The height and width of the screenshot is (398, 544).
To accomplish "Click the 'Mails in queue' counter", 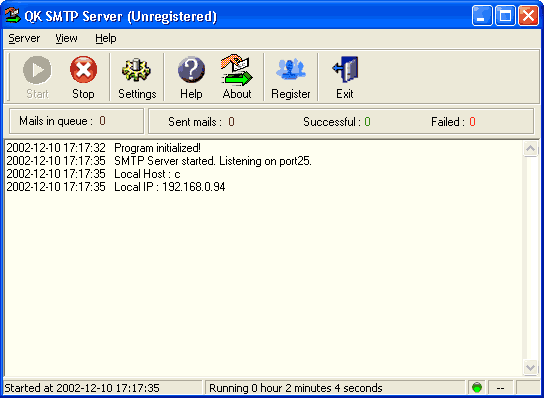I will 102,121.
